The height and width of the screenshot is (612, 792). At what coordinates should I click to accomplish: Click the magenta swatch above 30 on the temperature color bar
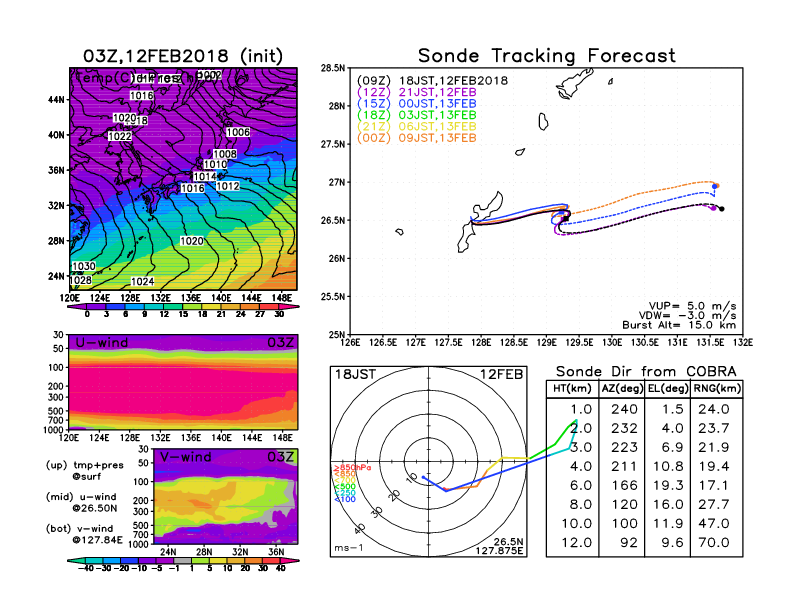point(289,307)
